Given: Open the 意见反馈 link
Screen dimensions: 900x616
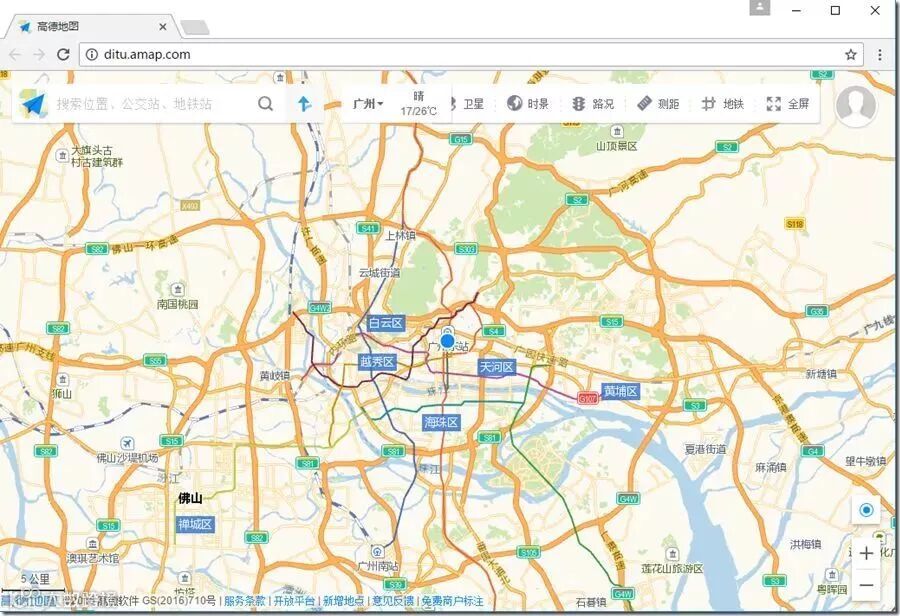Looking at the screenshot, I should (x=393, y=601).
